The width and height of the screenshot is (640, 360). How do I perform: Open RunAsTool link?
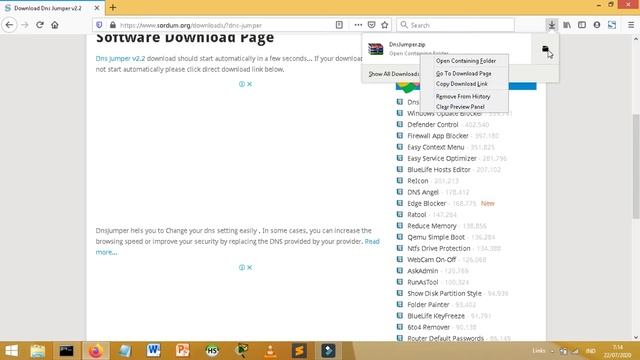coord(422,282)
